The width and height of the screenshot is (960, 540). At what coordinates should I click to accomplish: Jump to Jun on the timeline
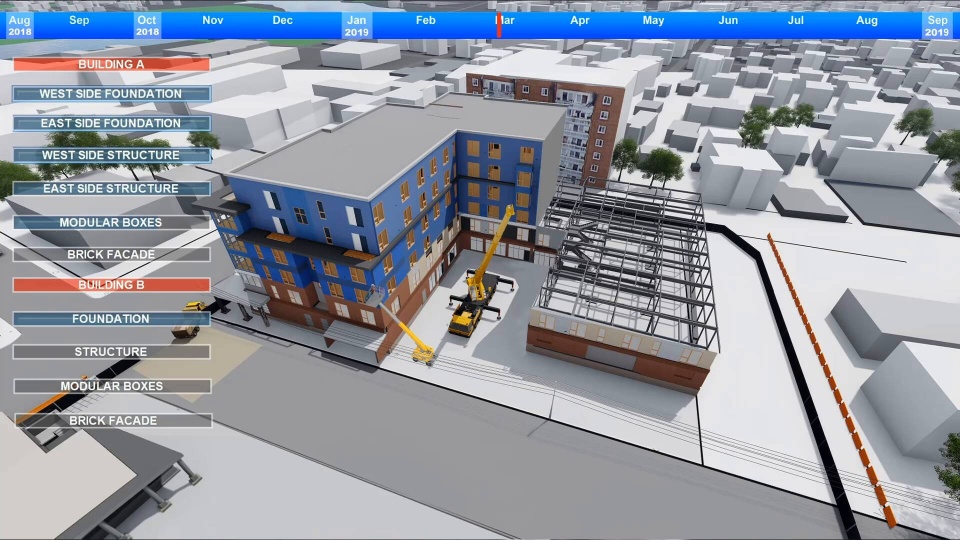(728, 20)
